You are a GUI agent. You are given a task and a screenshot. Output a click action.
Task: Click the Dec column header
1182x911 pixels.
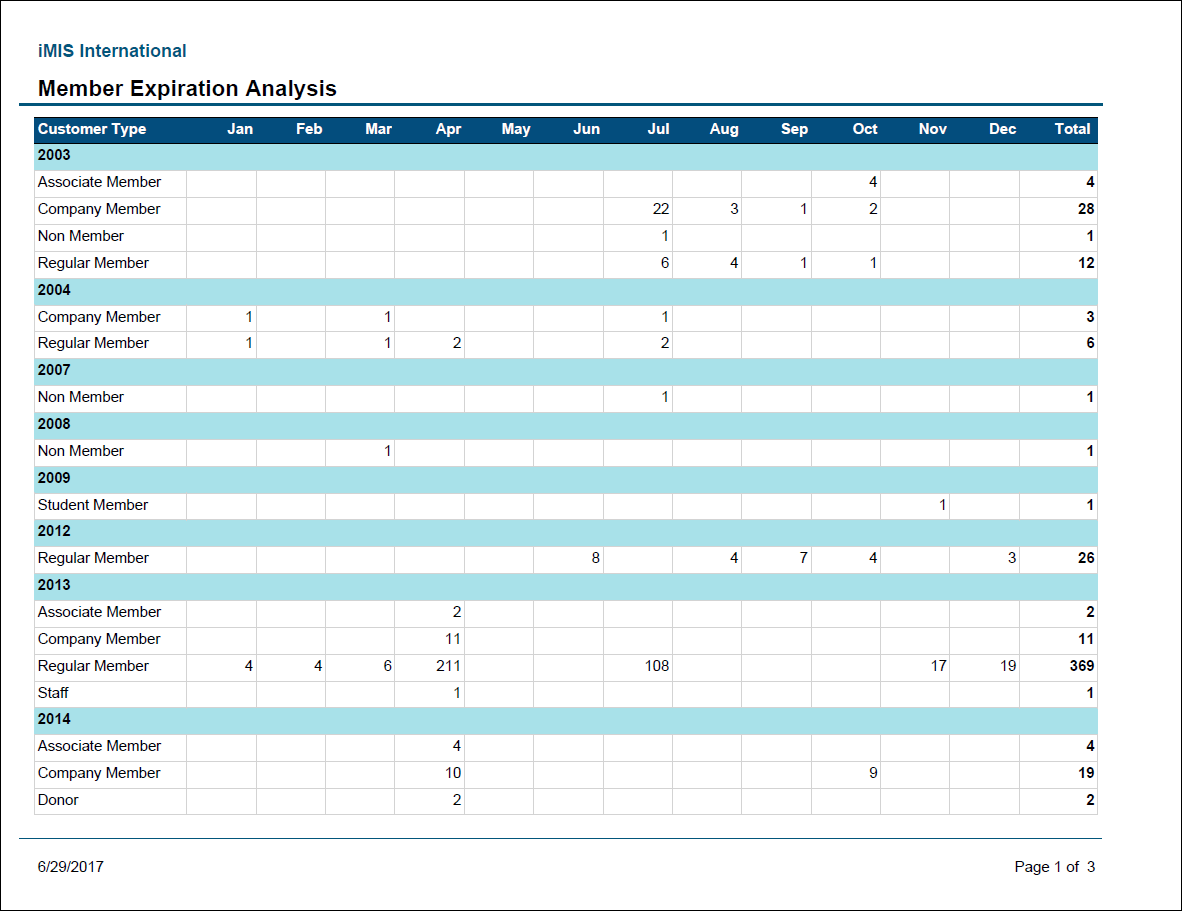[1002, 129]
